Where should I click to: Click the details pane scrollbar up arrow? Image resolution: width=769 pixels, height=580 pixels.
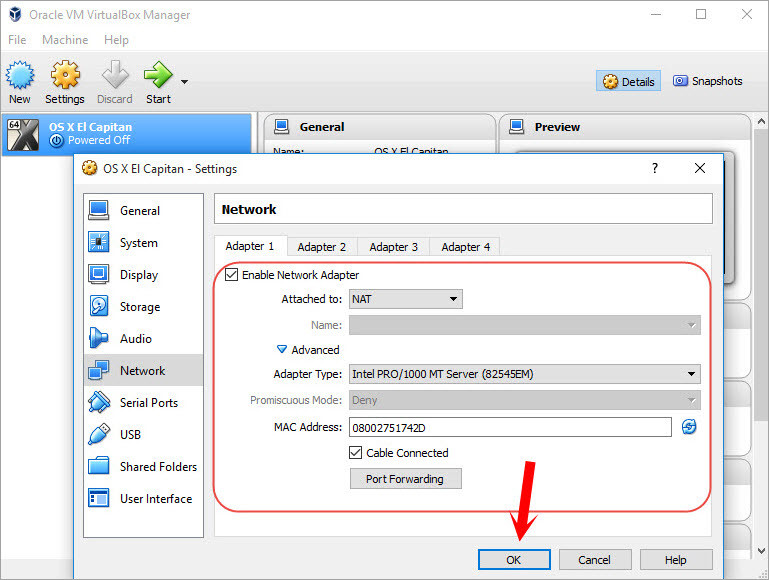coord(761,121)
